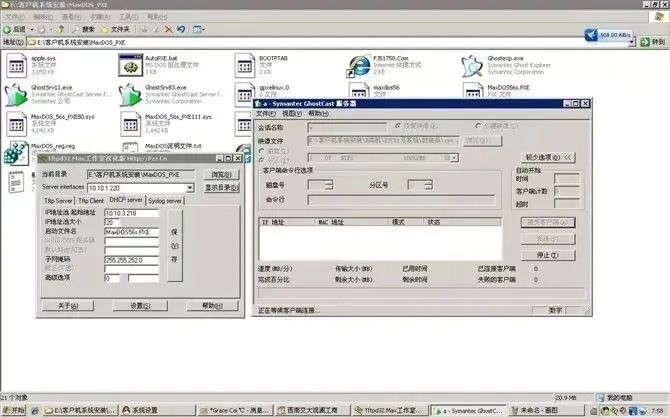The height and width of the screenshot is (418, 670).
Task: Click the subnet mask field 255.255.252.0
Action: coord(132,260)
